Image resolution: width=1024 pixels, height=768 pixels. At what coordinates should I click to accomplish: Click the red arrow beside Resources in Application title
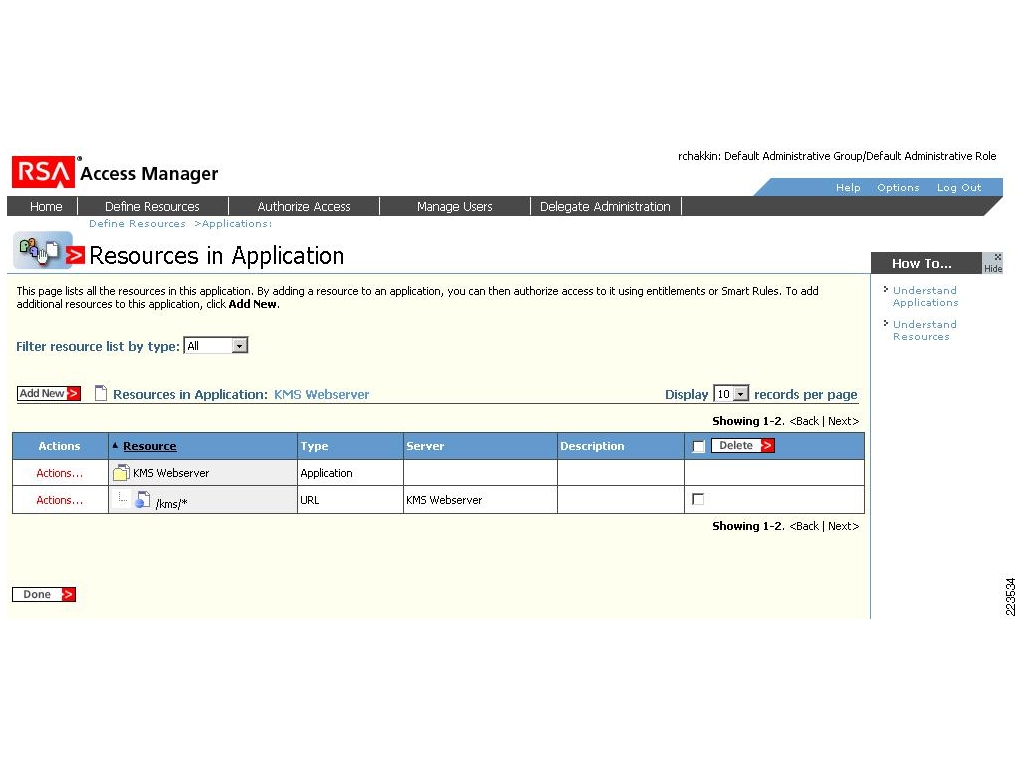[x=76, y=255]
